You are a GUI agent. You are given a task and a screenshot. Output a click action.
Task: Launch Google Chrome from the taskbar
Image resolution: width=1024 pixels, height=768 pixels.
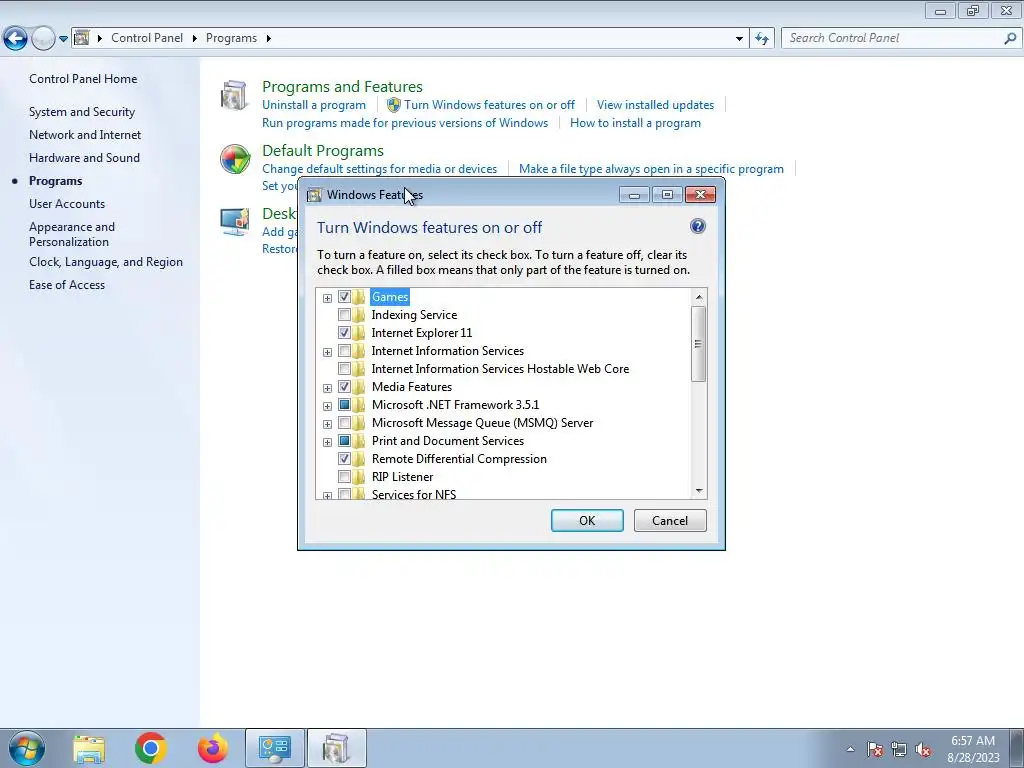[x=151, y=748]
